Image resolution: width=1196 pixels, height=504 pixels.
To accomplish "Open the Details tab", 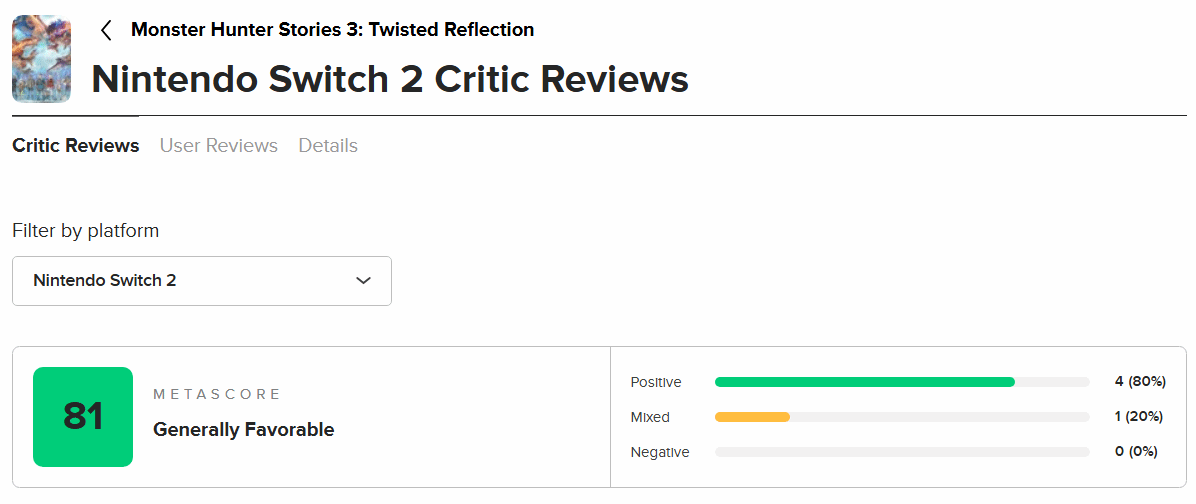I will pyautogui.click(x=328, y=146).
